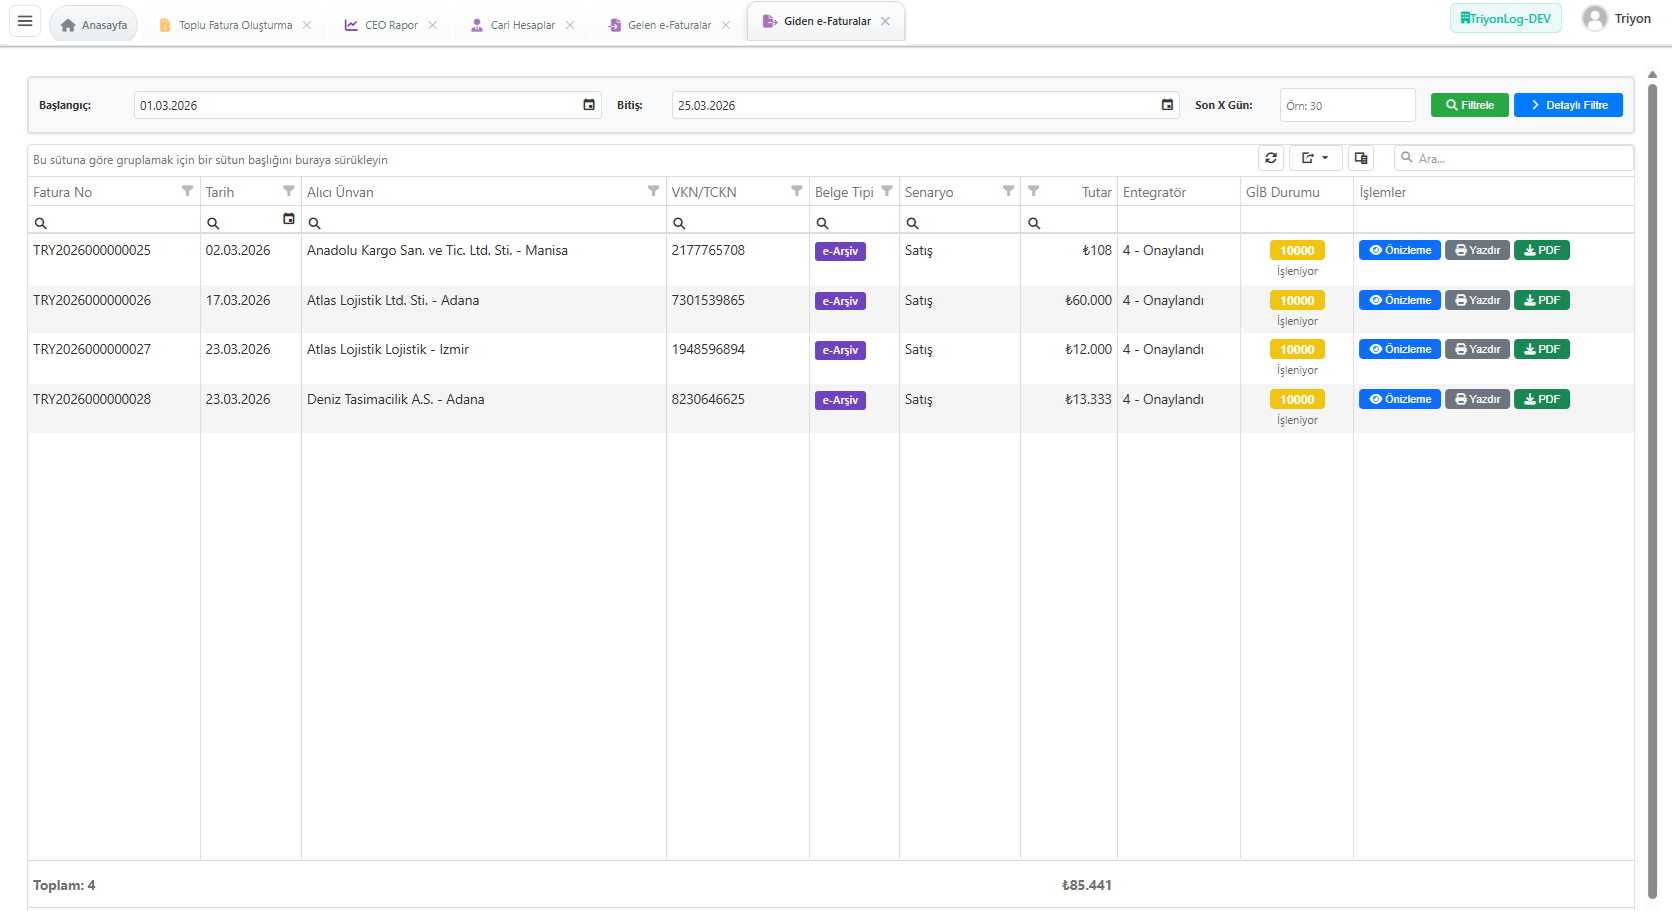Expand the export dropdown button
Viewport: 1672px width, 911px height.
pyautogui.click(x=1315, y=158)
